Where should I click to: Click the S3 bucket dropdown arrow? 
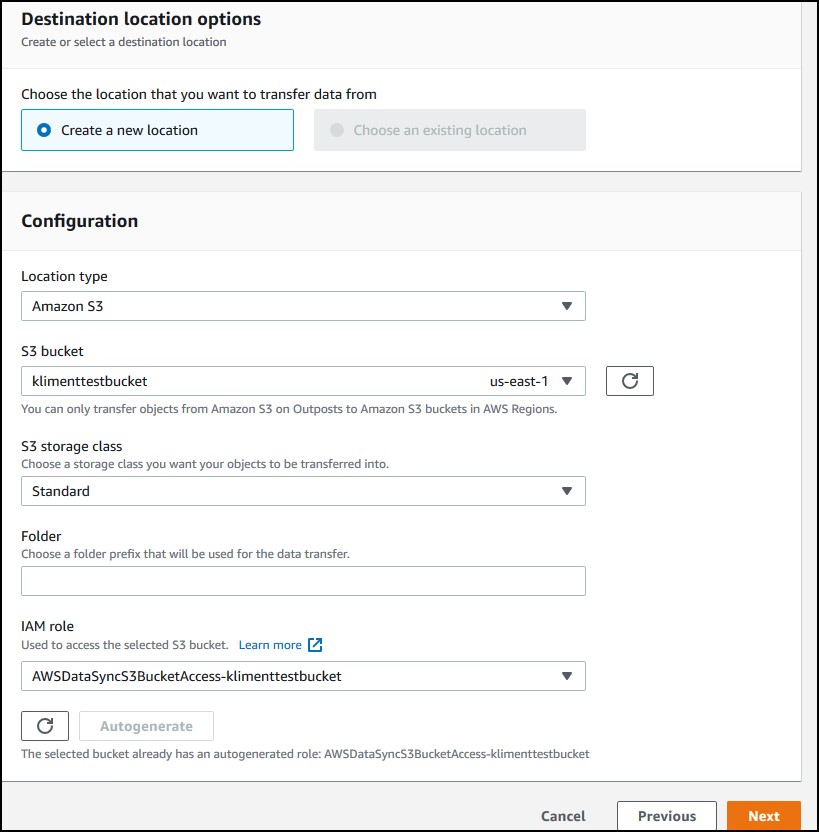point(567,381)
